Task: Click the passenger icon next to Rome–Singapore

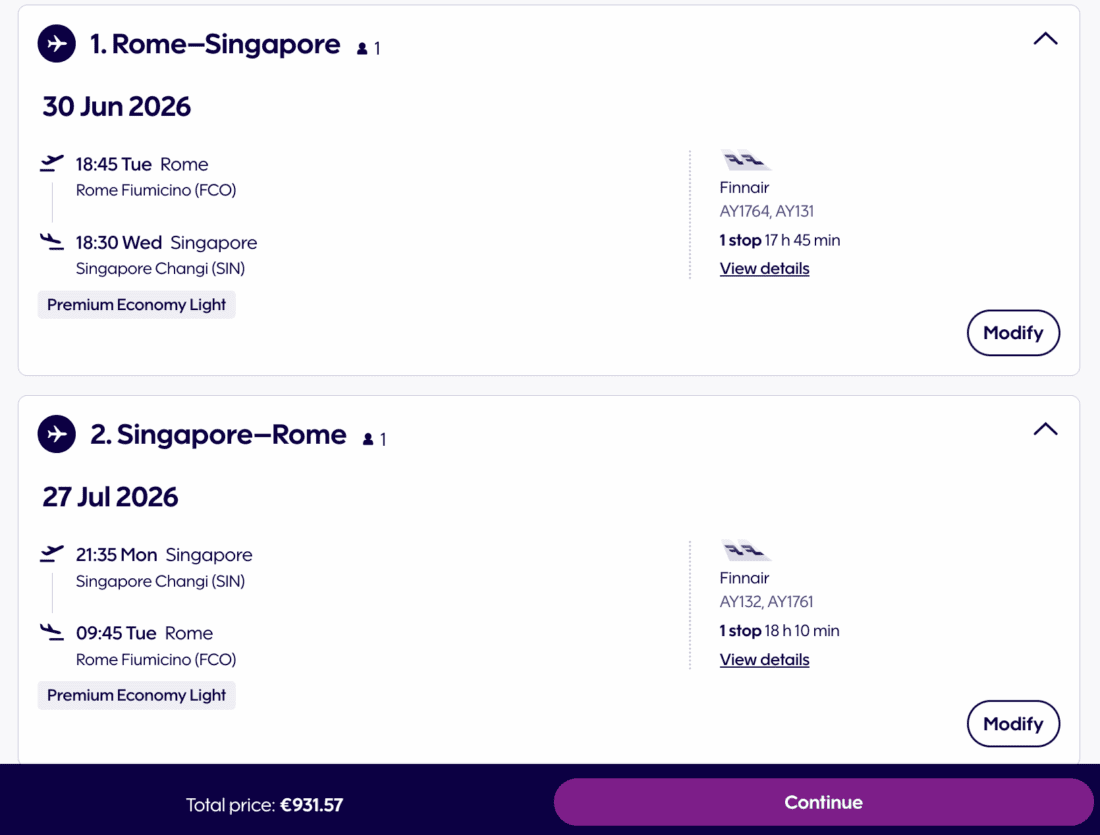Action: [362, 48]
